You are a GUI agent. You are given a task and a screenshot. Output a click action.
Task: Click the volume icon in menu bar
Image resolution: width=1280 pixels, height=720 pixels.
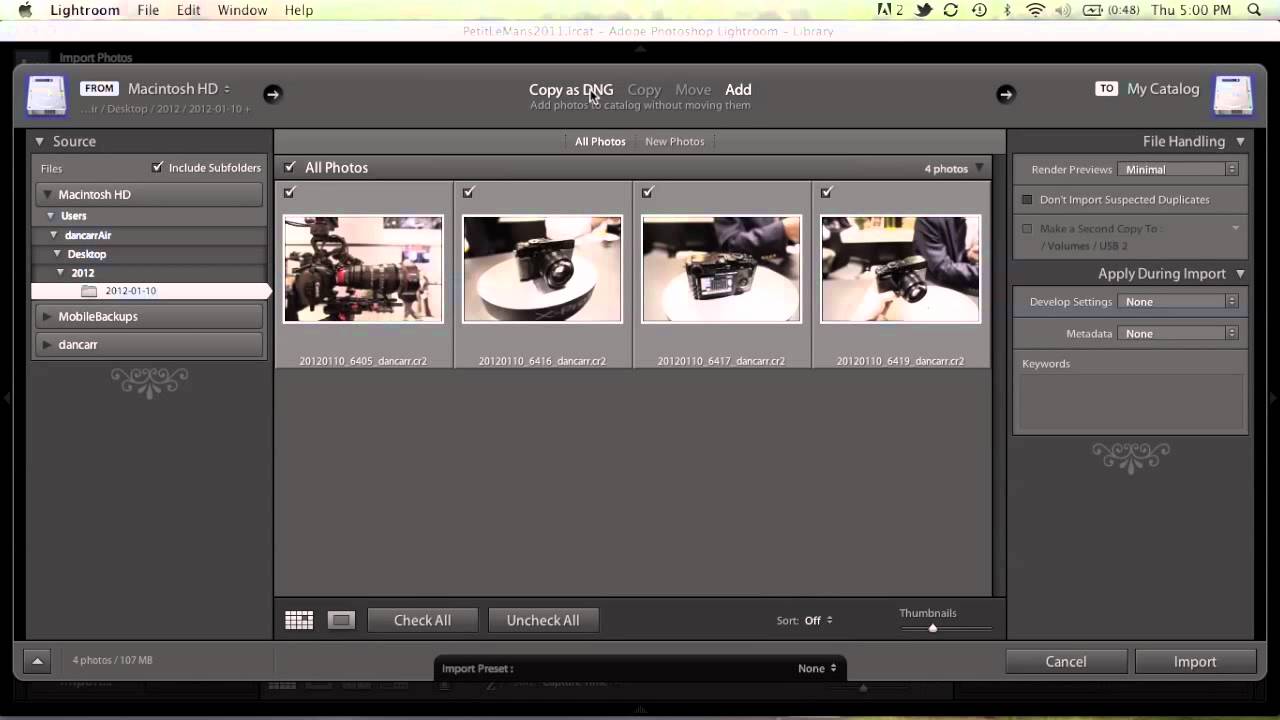pyautogui.click(x=1063, y=10)
